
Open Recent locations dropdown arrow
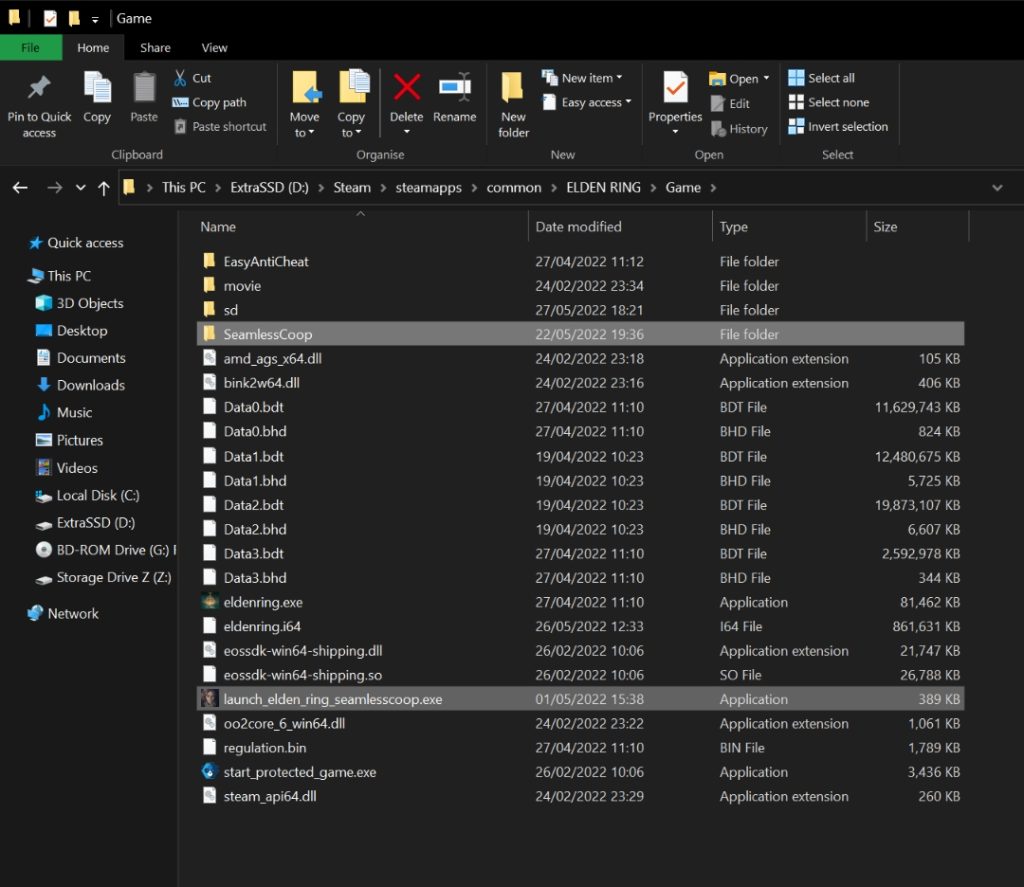click(x=80, y=188)
